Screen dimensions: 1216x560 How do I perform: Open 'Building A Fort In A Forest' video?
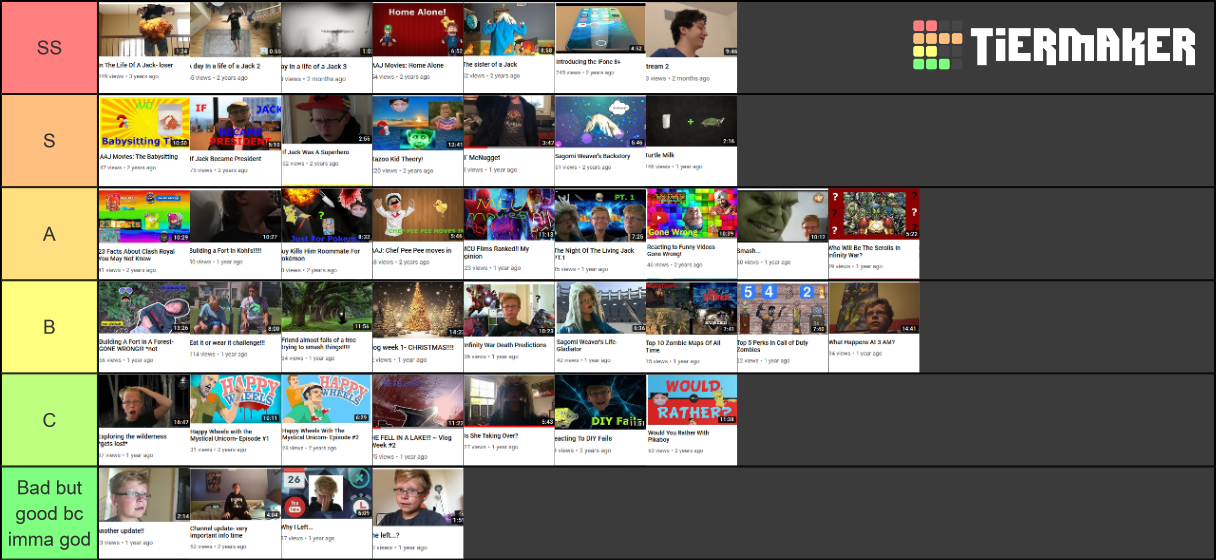coord(144,326)
